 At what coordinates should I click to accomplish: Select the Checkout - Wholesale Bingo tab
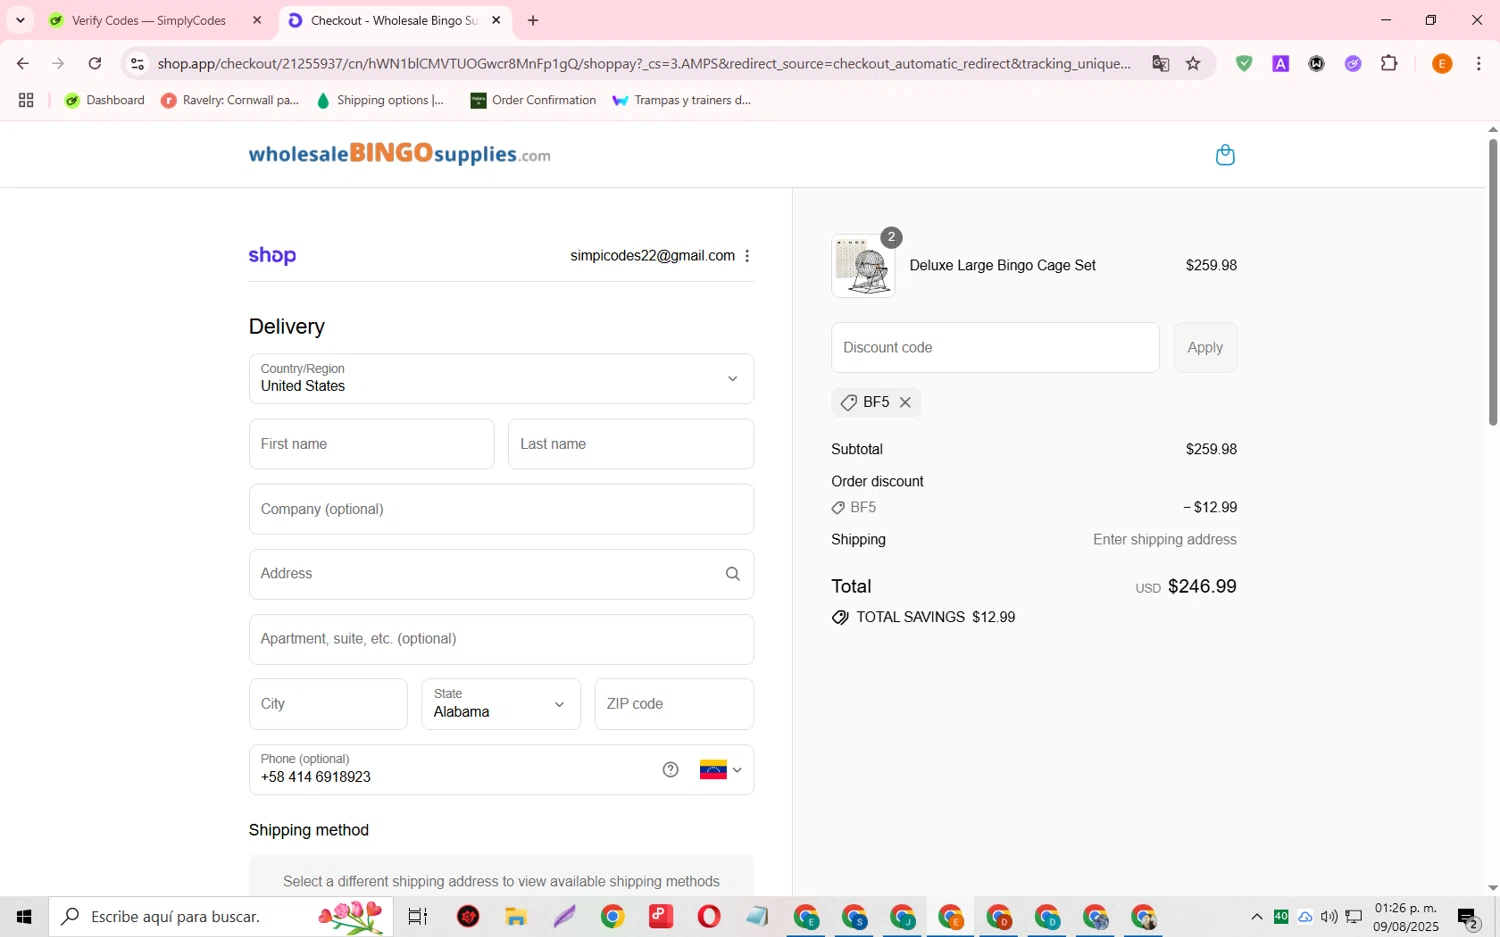tap(394, 20)
